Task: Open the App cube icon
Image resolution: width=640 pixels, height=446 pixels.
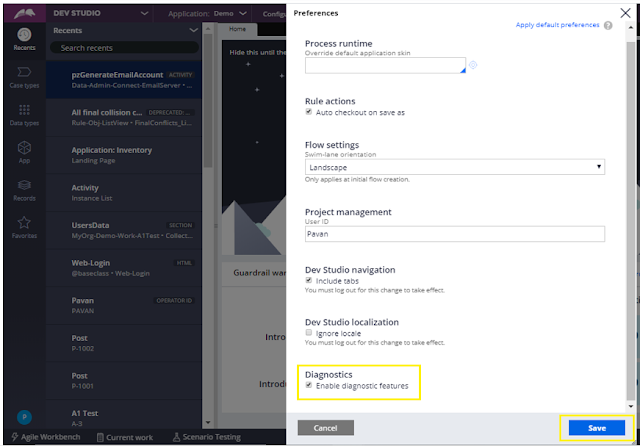Action: 24,147
